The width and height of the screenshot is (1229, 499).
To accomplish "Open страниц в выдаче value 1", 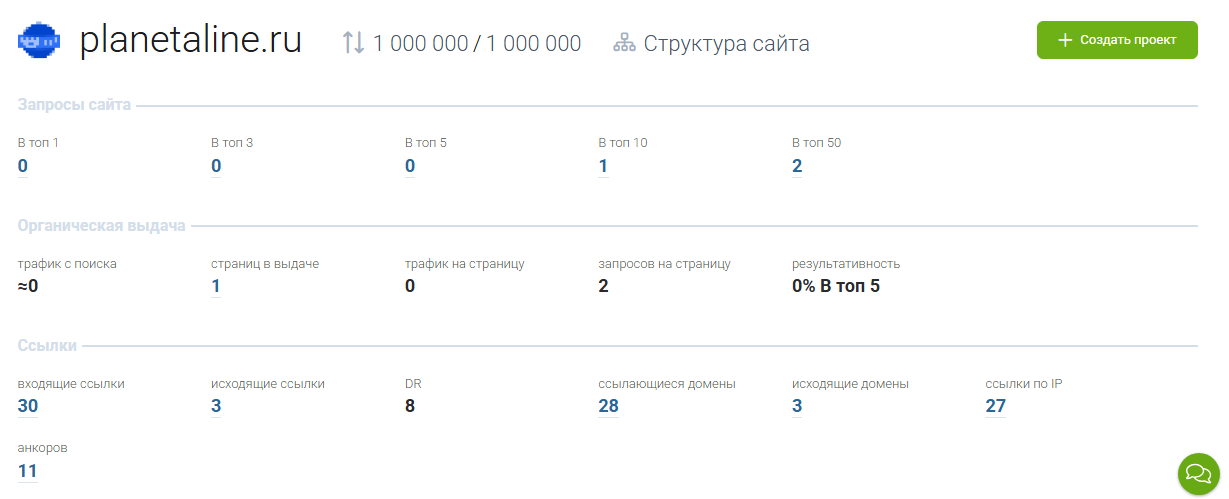I will point(216,286).
